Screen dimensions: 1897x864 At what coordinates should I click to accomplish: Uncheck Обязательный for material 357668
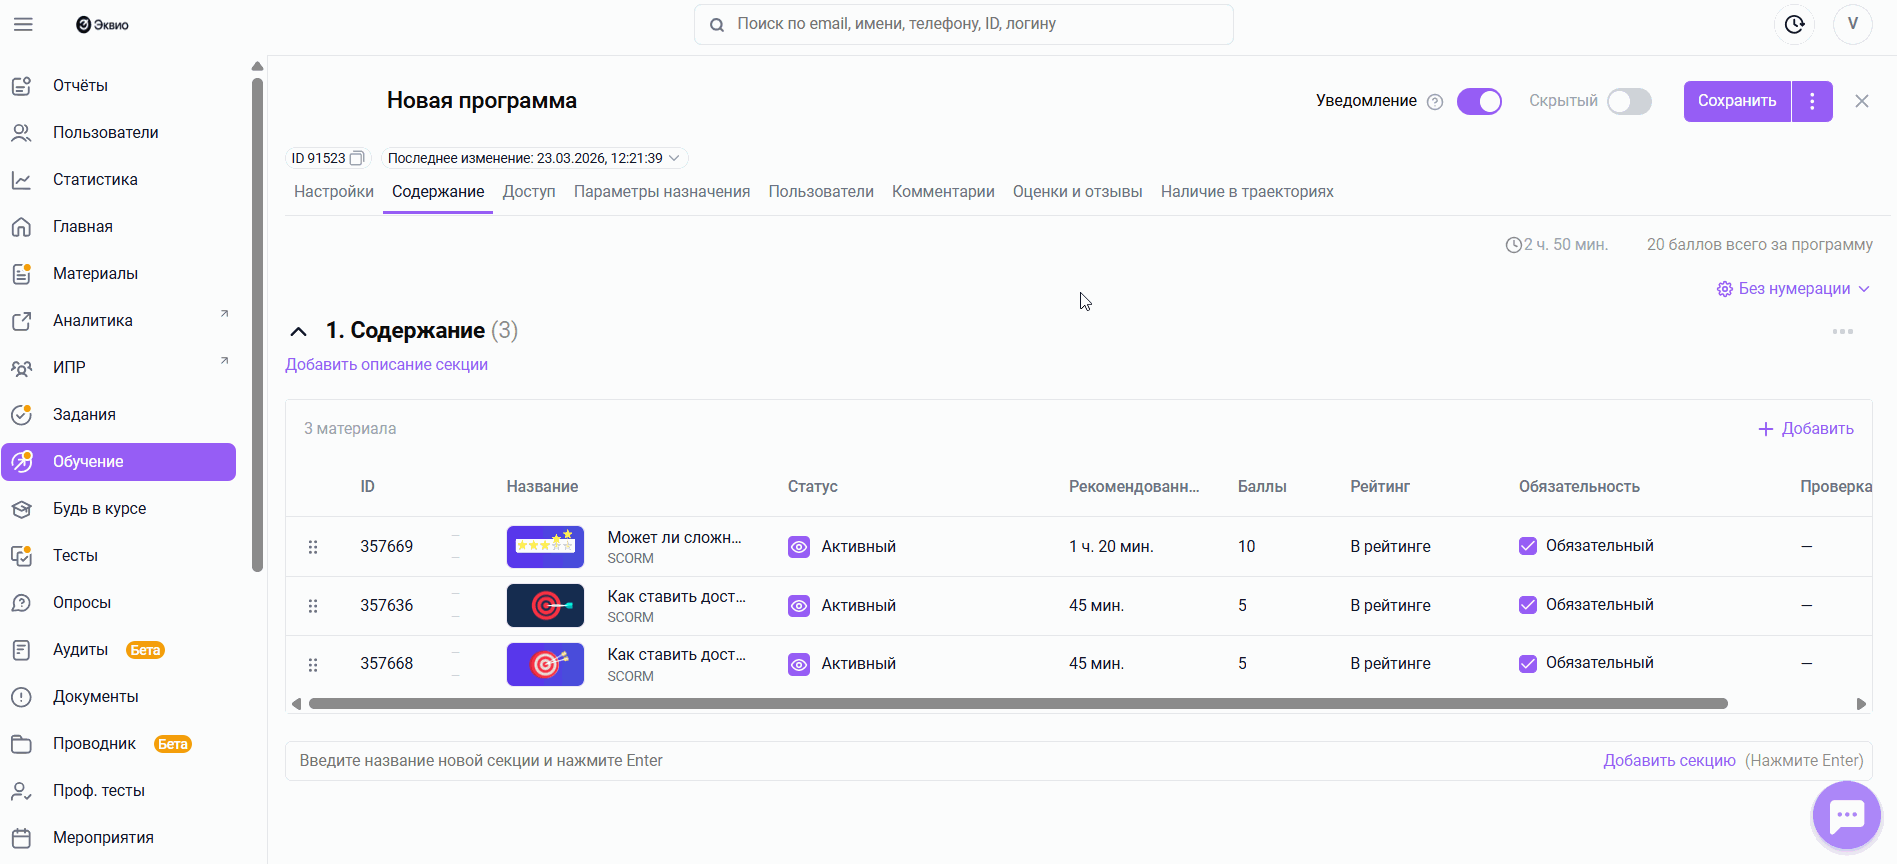click(x=1528, y=663)
